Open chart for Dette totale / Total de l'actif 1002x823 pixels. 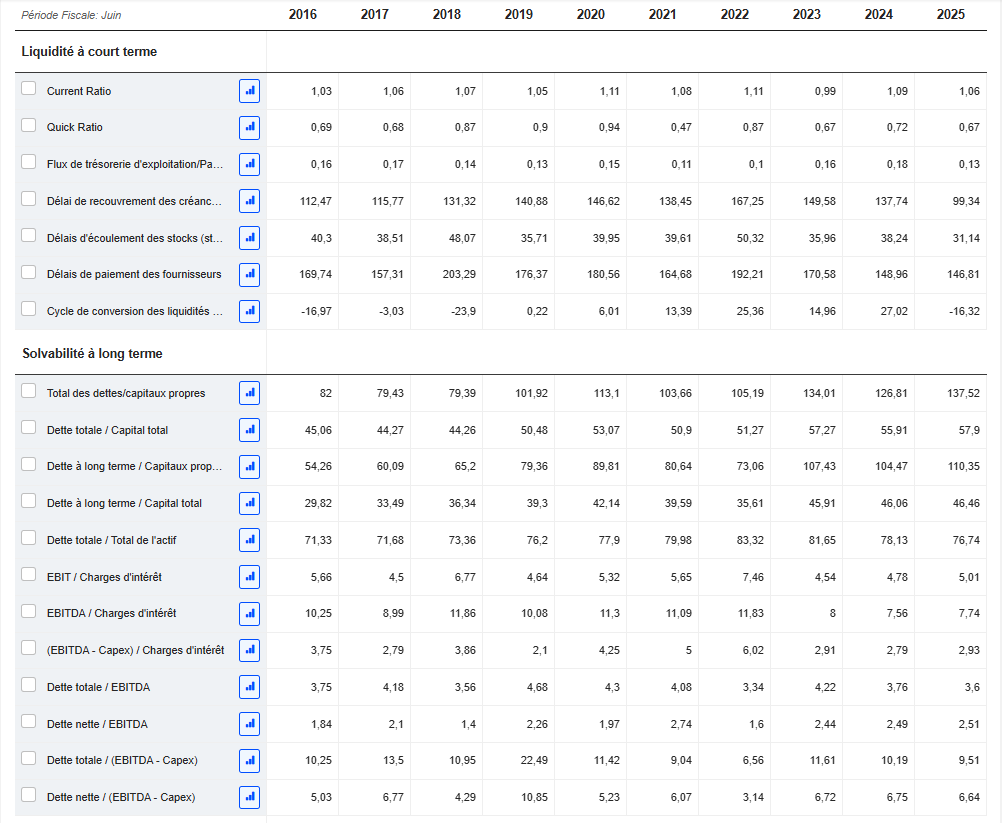[249, 540]
